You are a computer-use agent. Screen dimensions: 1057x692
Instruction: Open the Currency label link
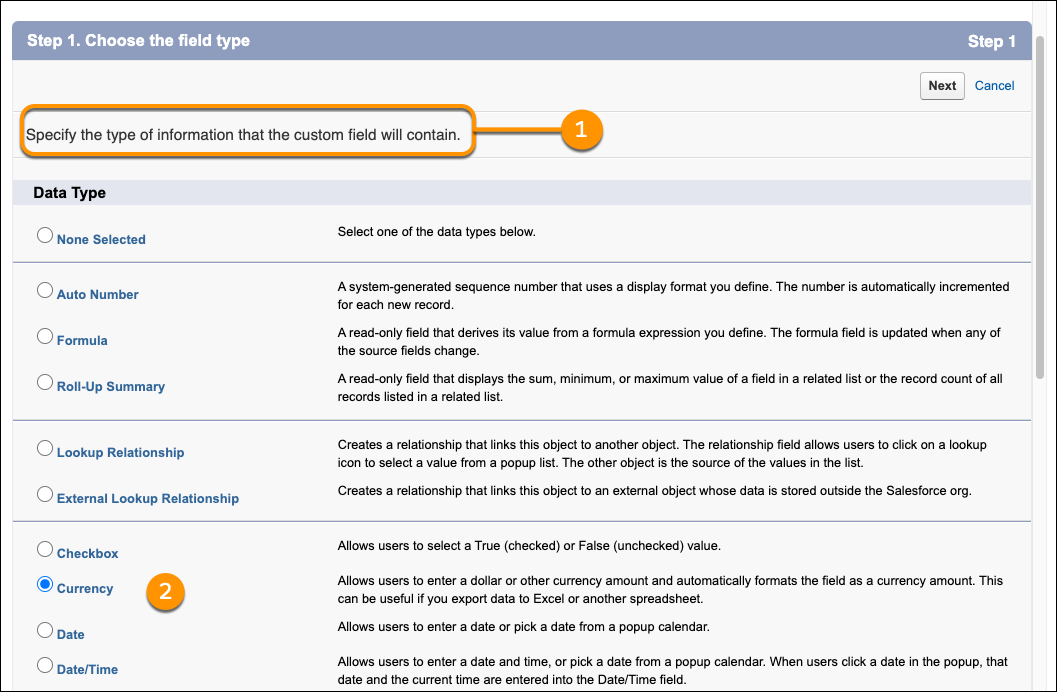click(x=86, y=588)
